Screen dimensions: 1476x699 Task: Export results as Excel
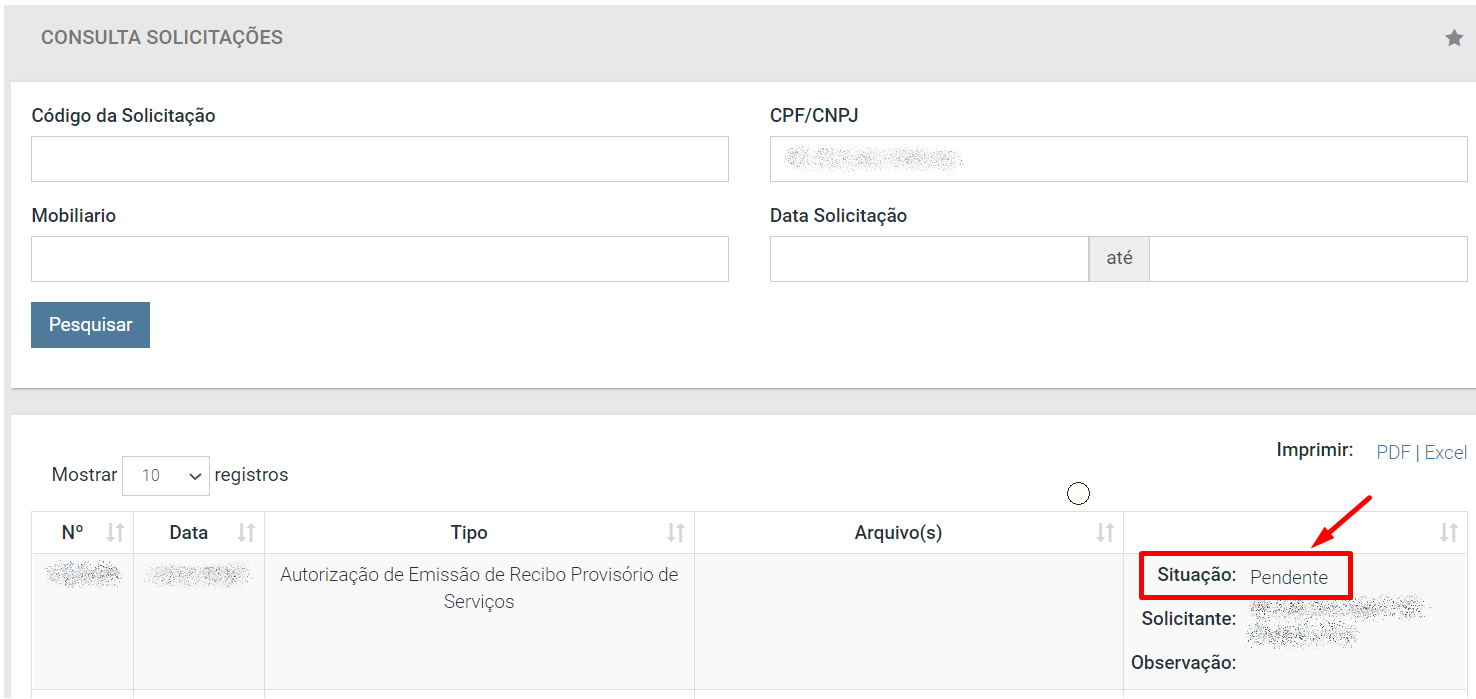point(1446,453)
